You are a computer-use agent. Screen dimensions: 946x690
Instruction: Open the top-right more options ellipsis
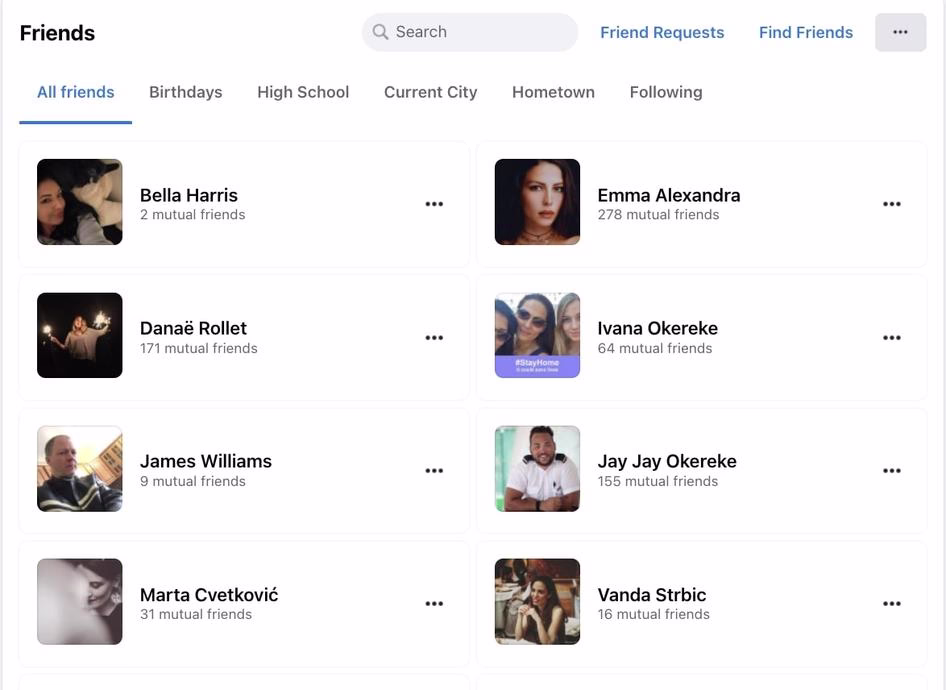899,32
